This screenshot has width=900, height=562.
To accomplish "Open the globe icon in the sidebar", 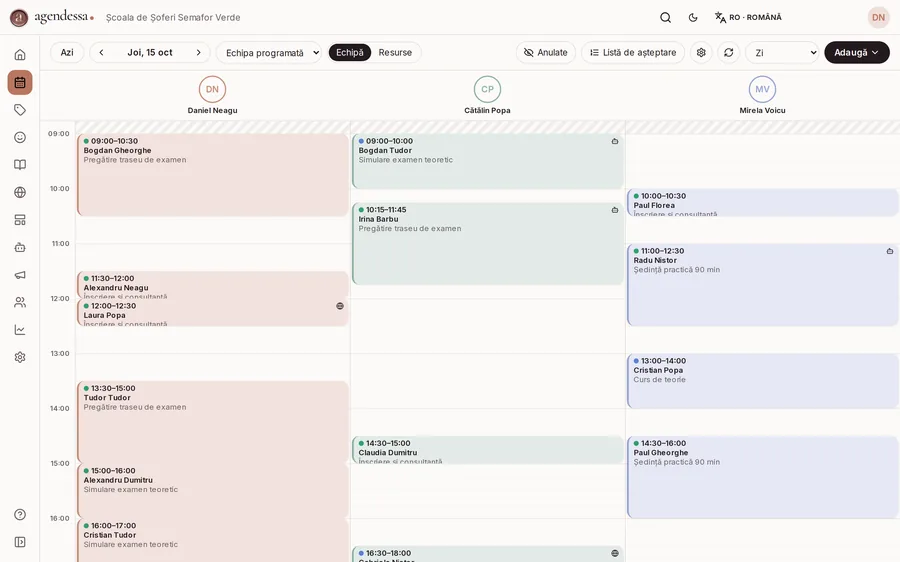I will [x=20, y=192].
